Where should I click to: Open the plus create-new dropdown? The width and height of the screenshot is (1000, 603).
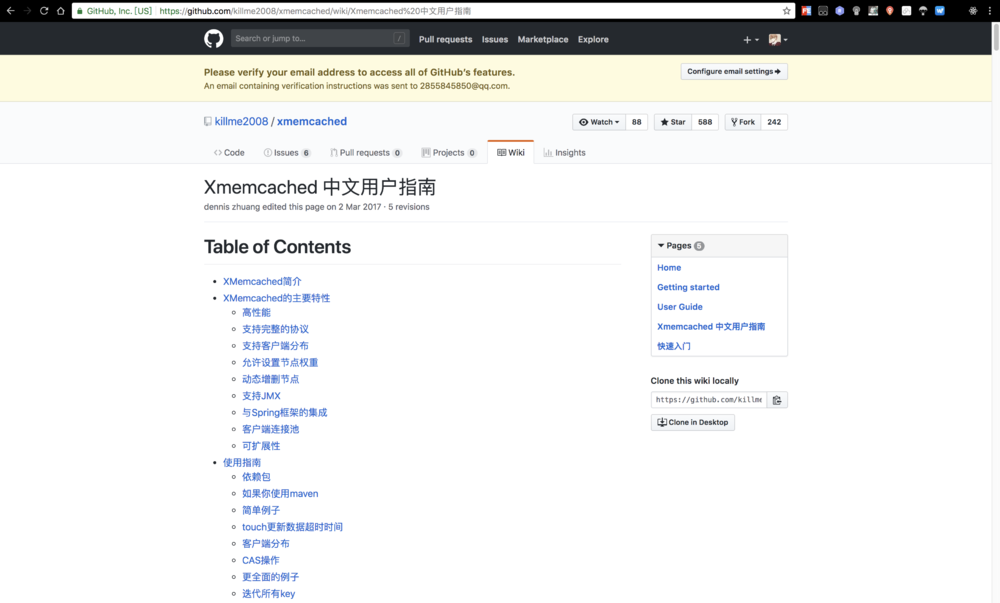coord(751,40)
